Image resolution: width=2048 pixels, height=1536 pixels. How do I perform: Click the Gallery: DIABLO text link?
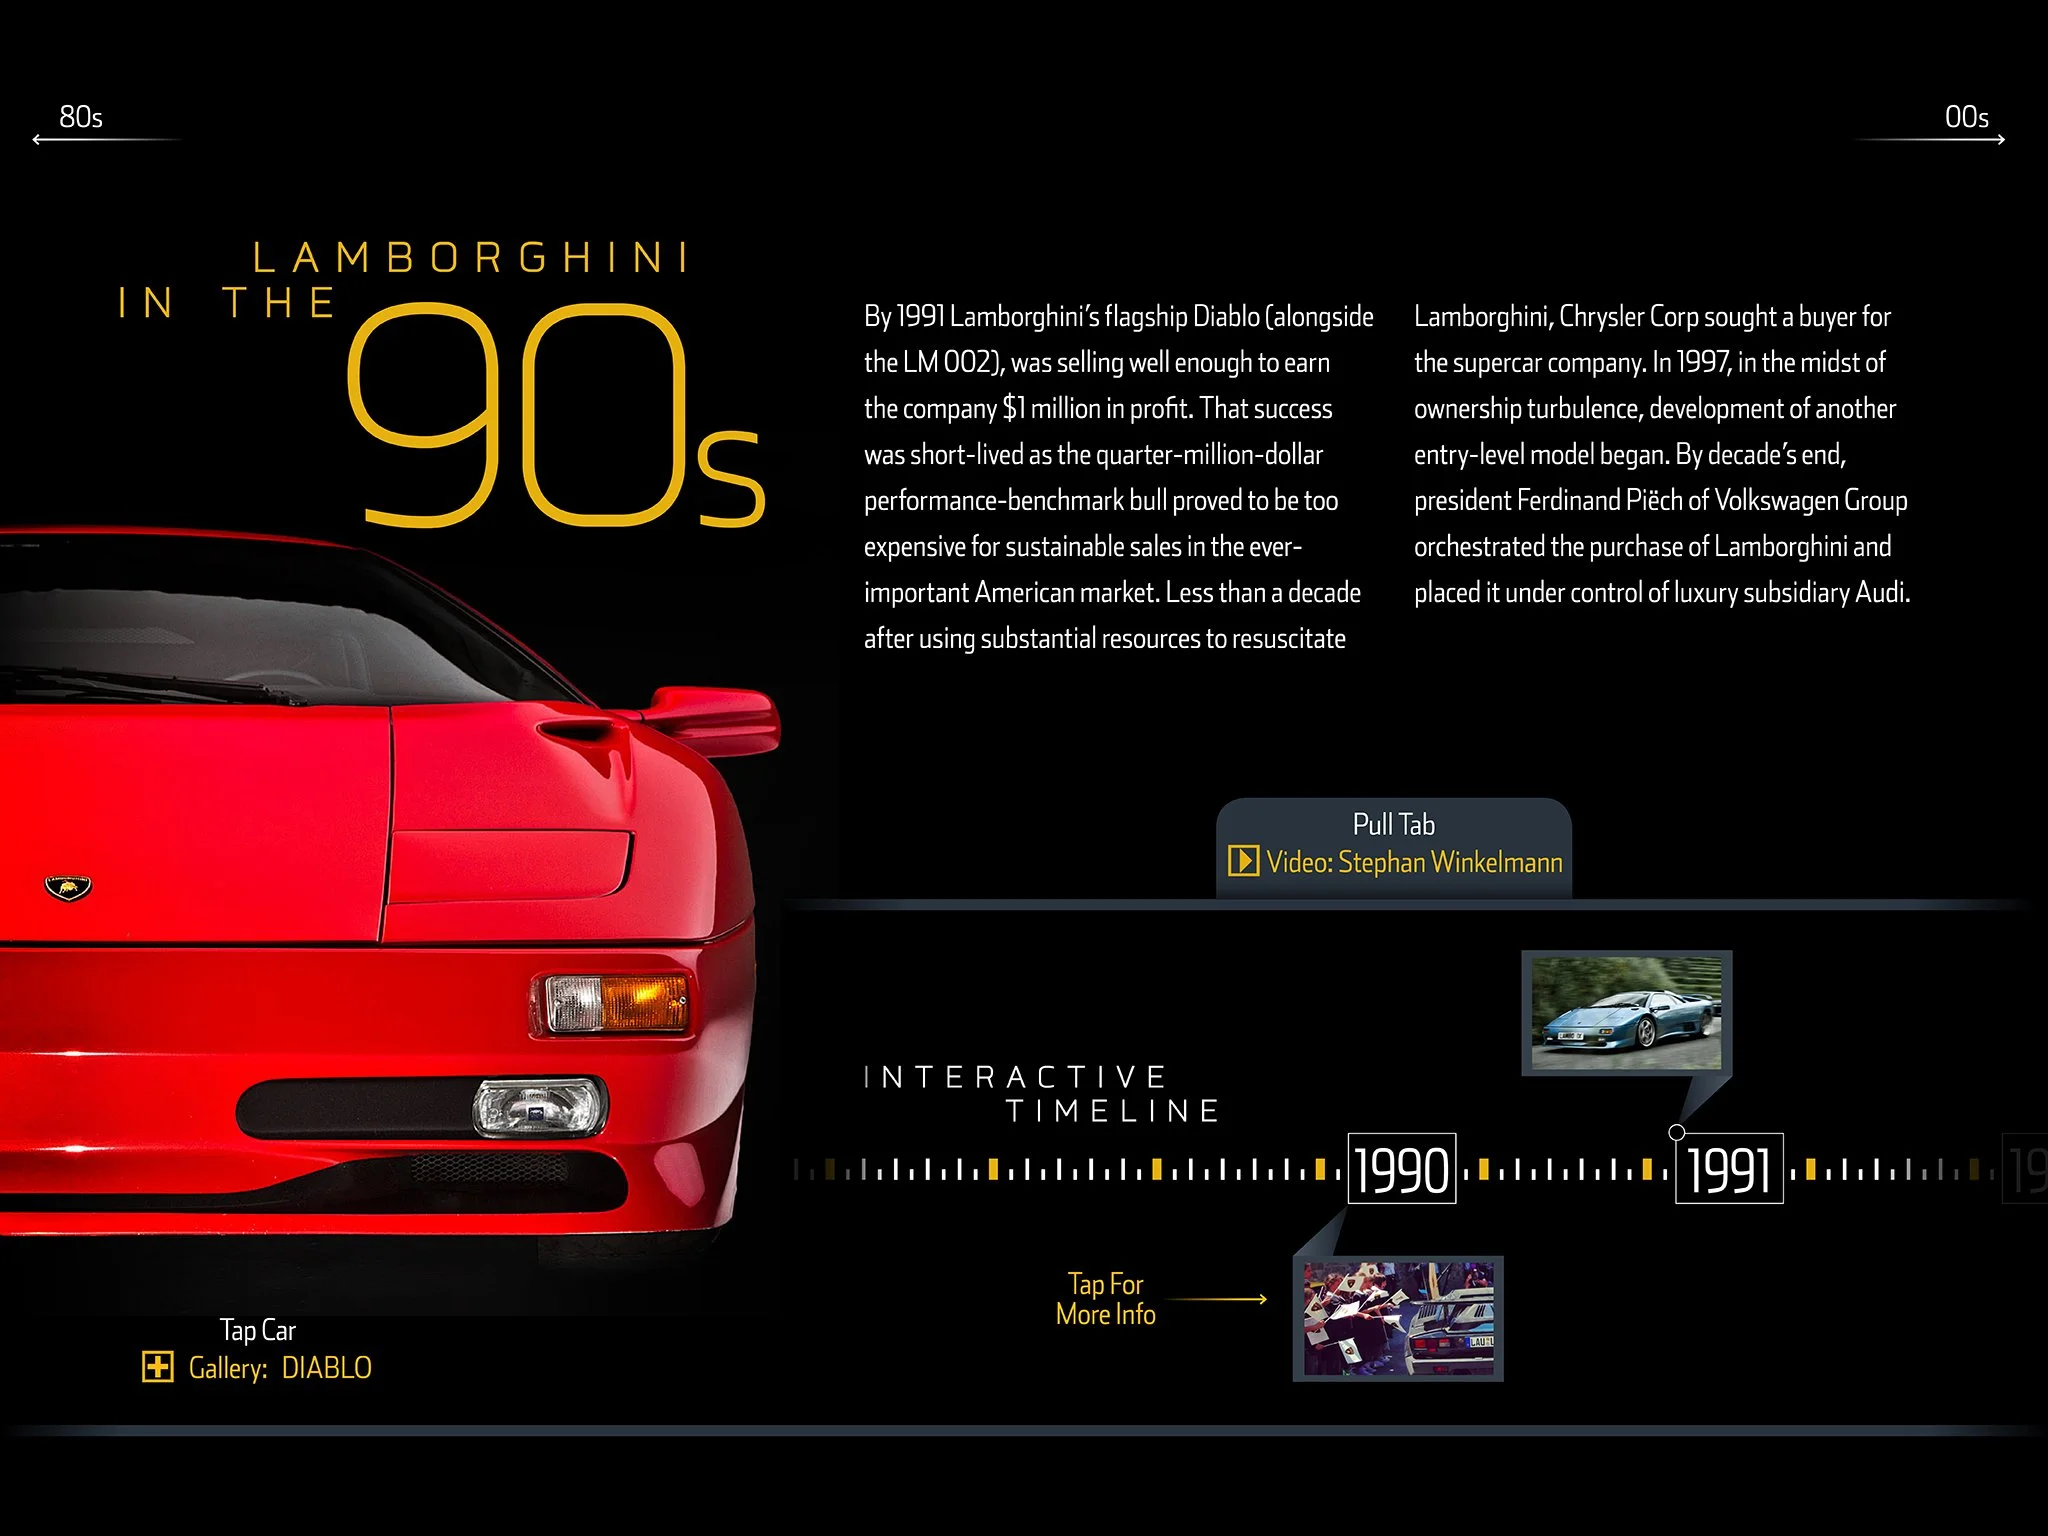point(278,1367)
